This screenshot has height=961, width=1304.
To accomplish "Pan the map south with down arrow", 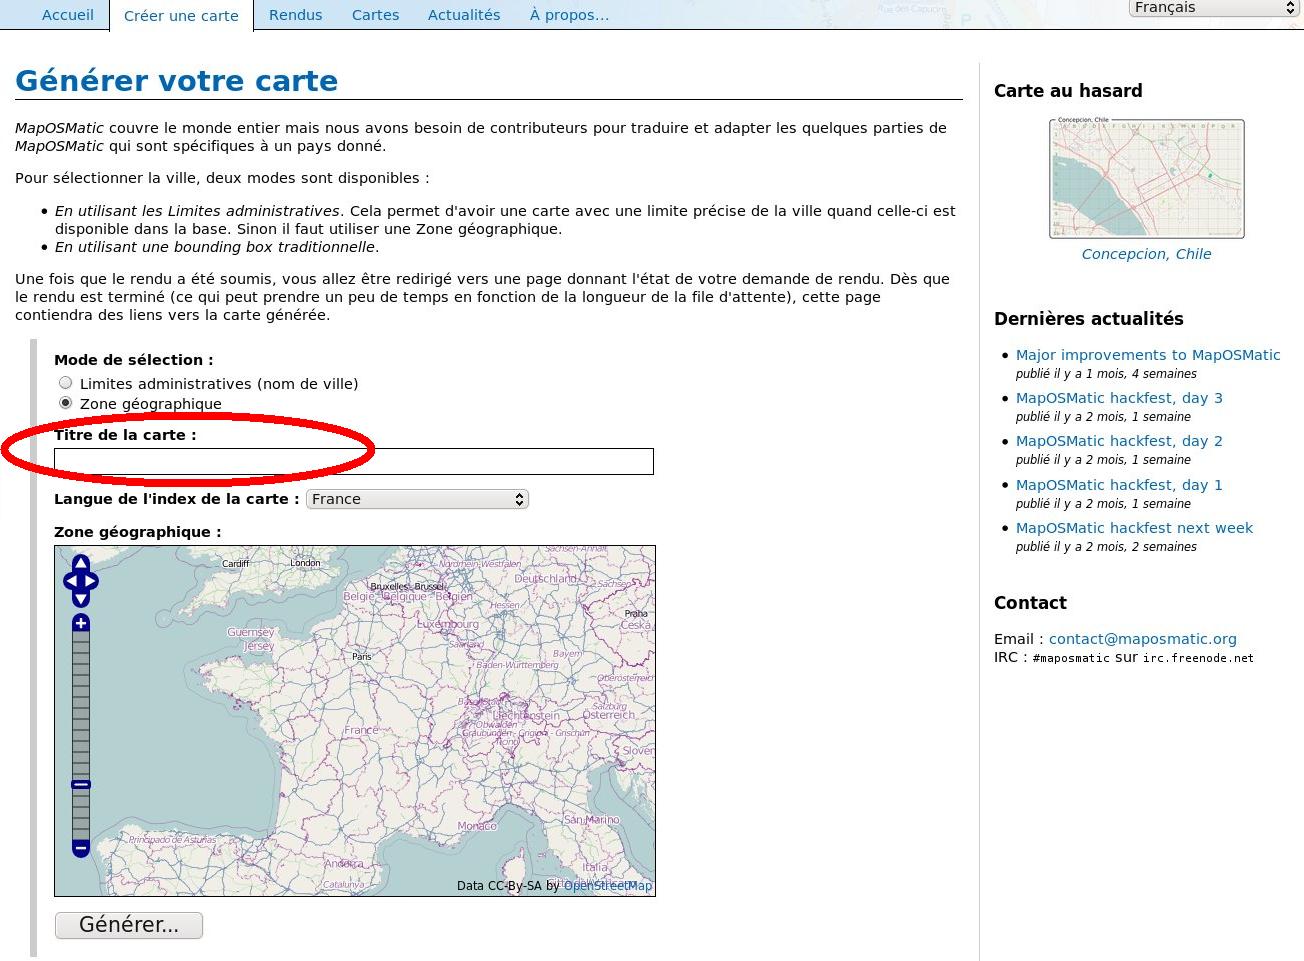I will 81,598.
